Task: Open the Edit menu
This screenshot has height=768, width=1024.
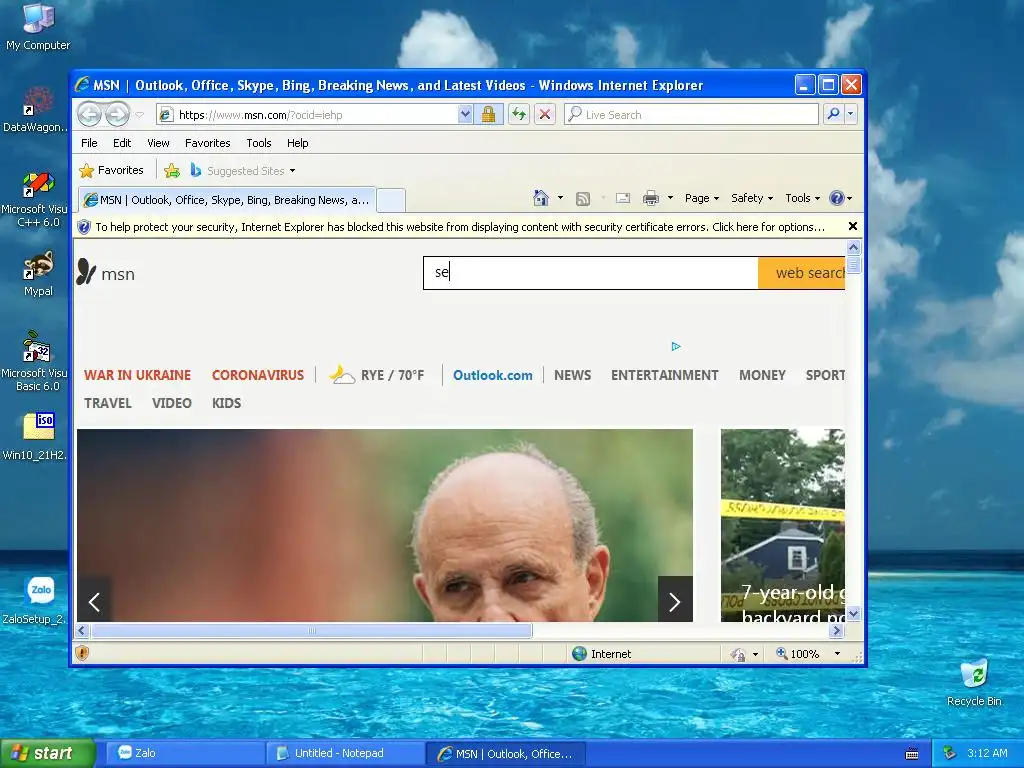Action: [121, 143]
